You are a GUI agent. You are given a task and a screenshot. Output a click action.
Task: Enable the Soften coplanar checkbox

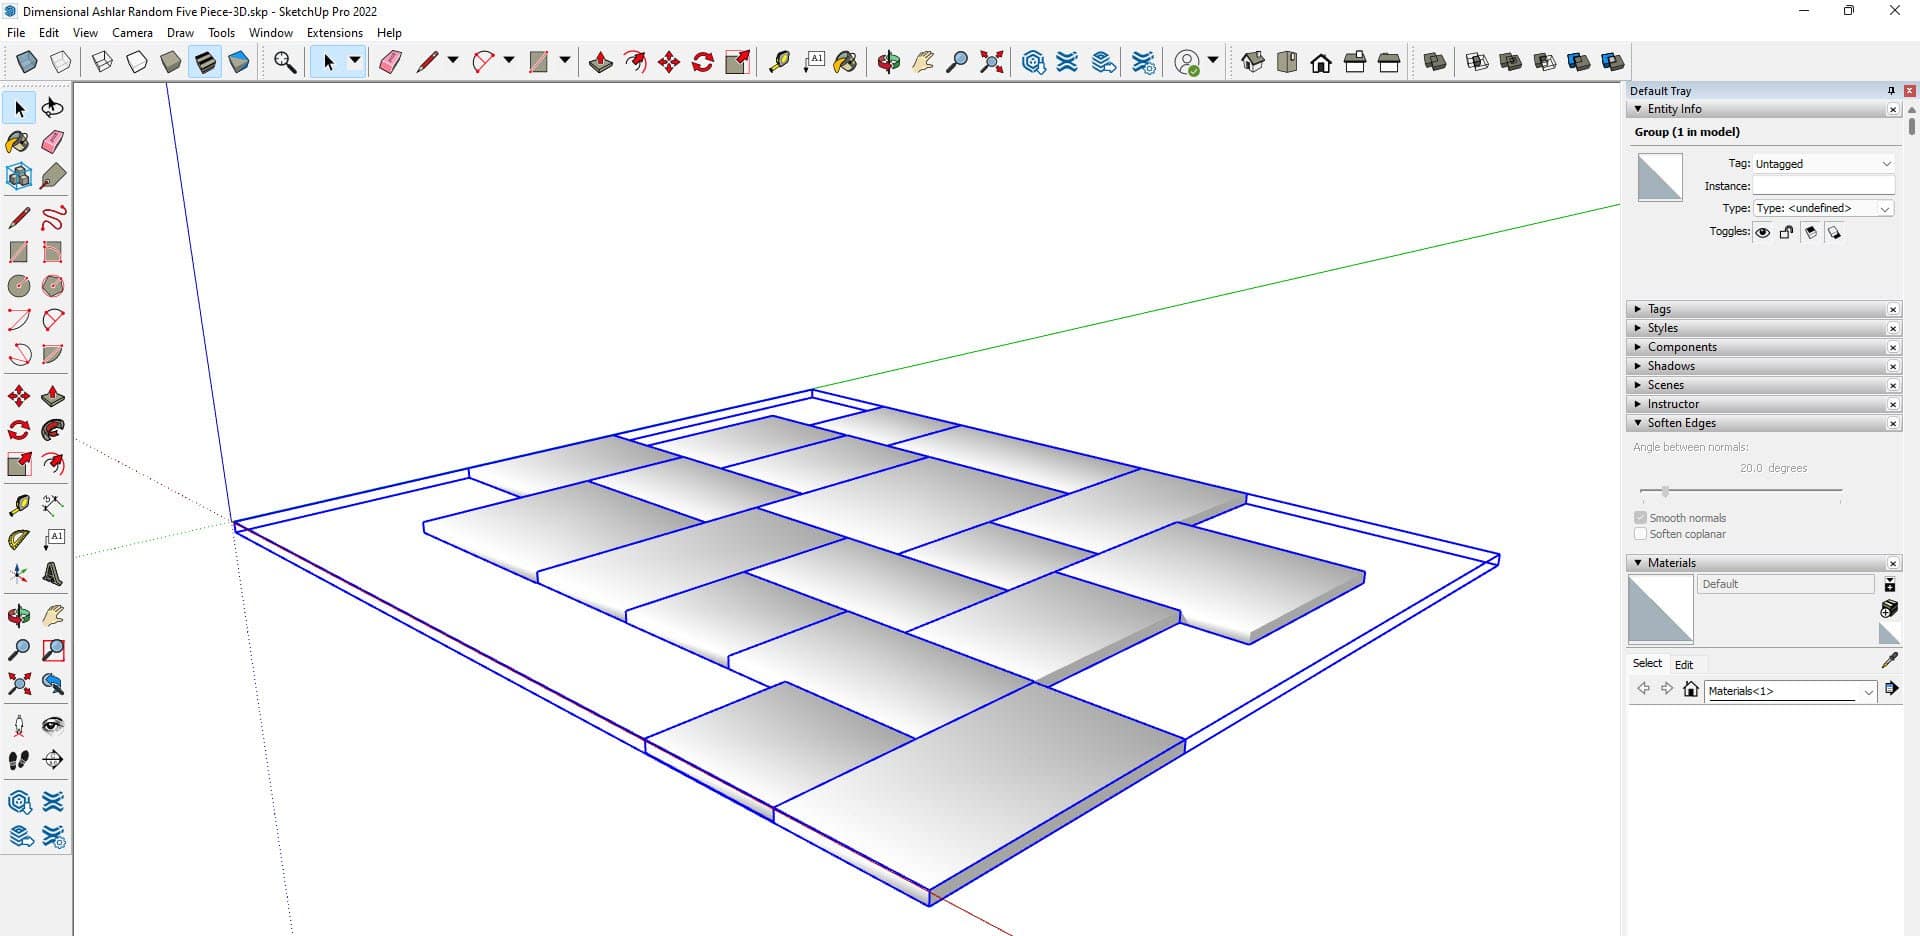pyautogui.click(x=1640, y=534)
